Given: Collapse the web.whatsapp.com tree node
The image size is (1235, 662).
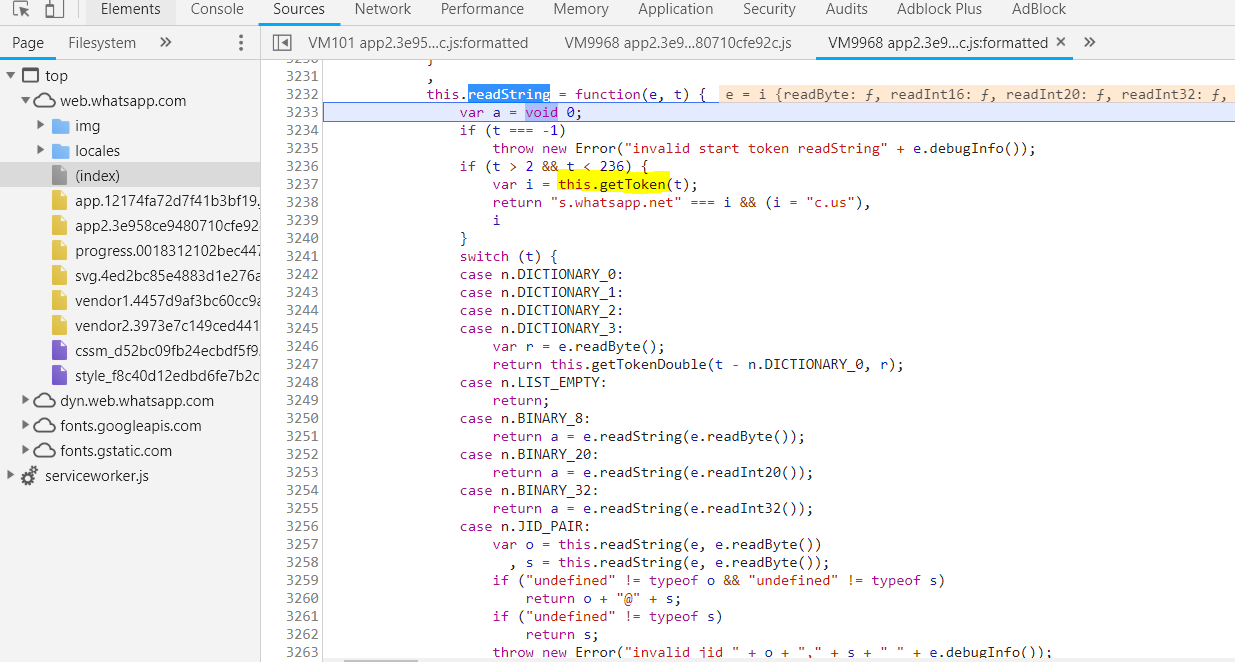Looking at the screenshot, I should click(25, 101).
